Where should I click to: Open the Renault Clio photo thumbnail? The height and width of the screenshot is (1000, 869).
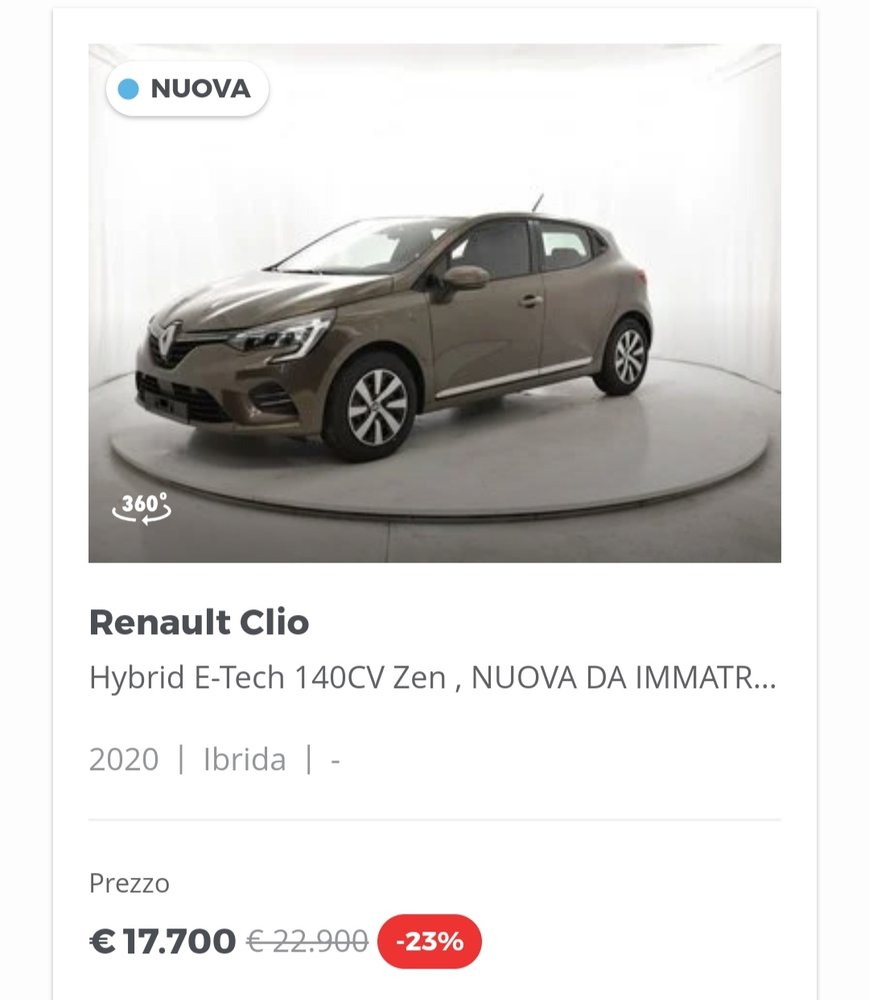[435, 303]
